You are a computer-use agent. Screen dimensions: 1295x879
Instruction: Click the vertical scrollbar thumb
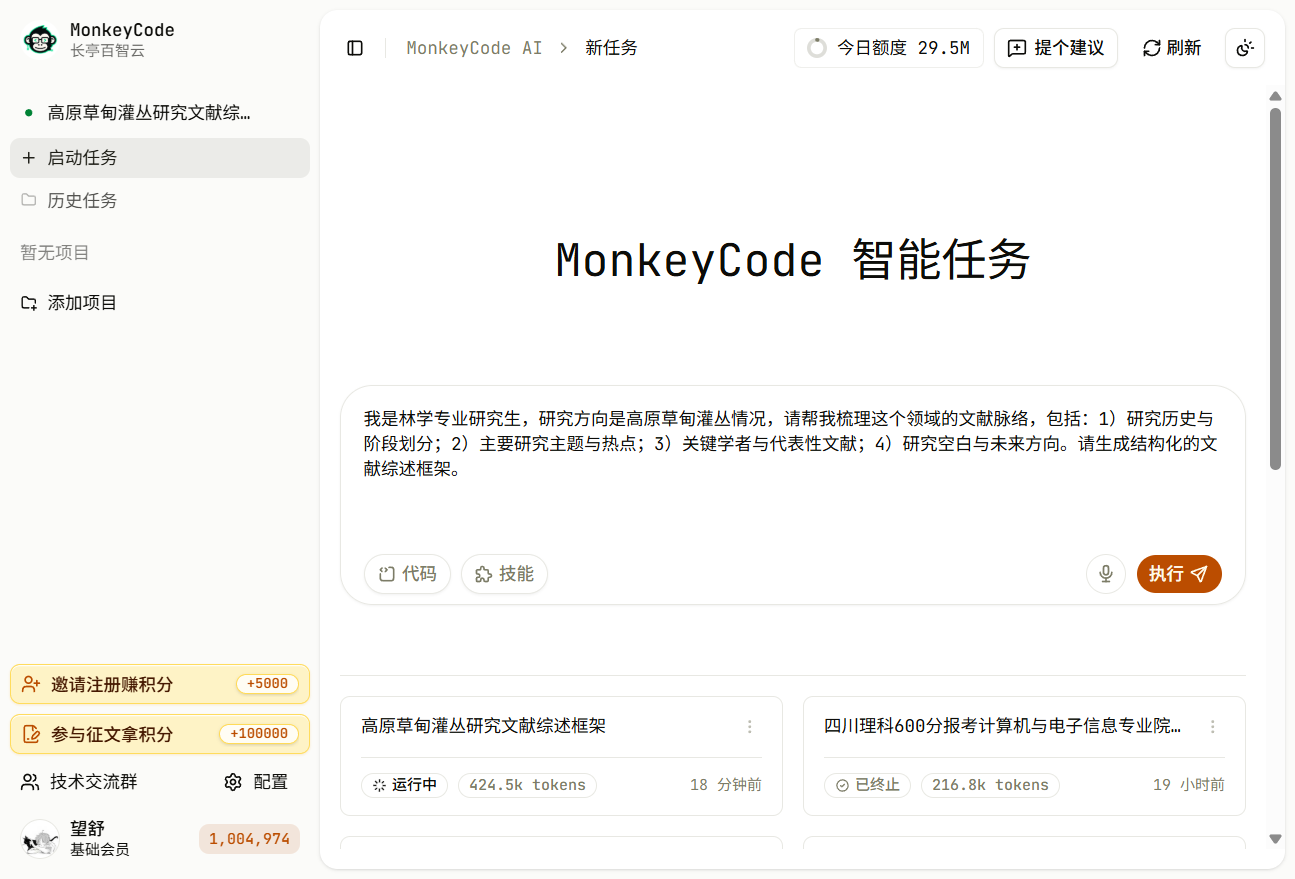(x=1275, y=288)
